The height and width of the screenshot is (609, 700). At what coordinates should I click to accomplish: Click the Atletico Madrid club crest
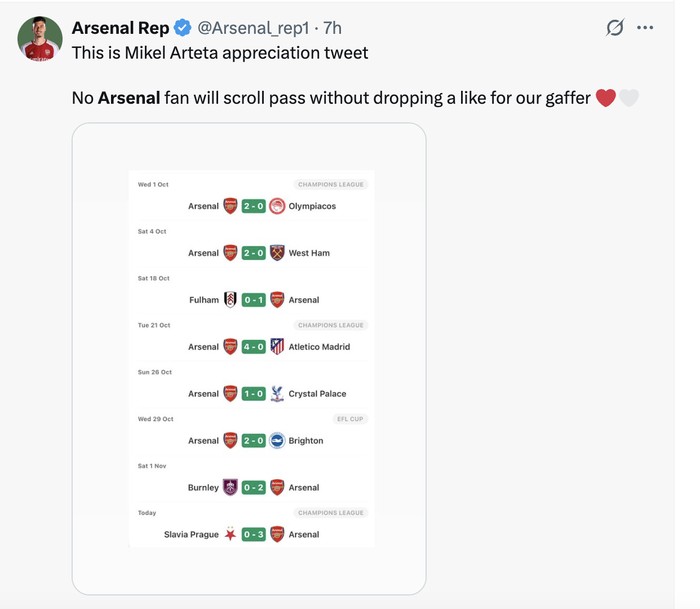click(x=277, y=347)
